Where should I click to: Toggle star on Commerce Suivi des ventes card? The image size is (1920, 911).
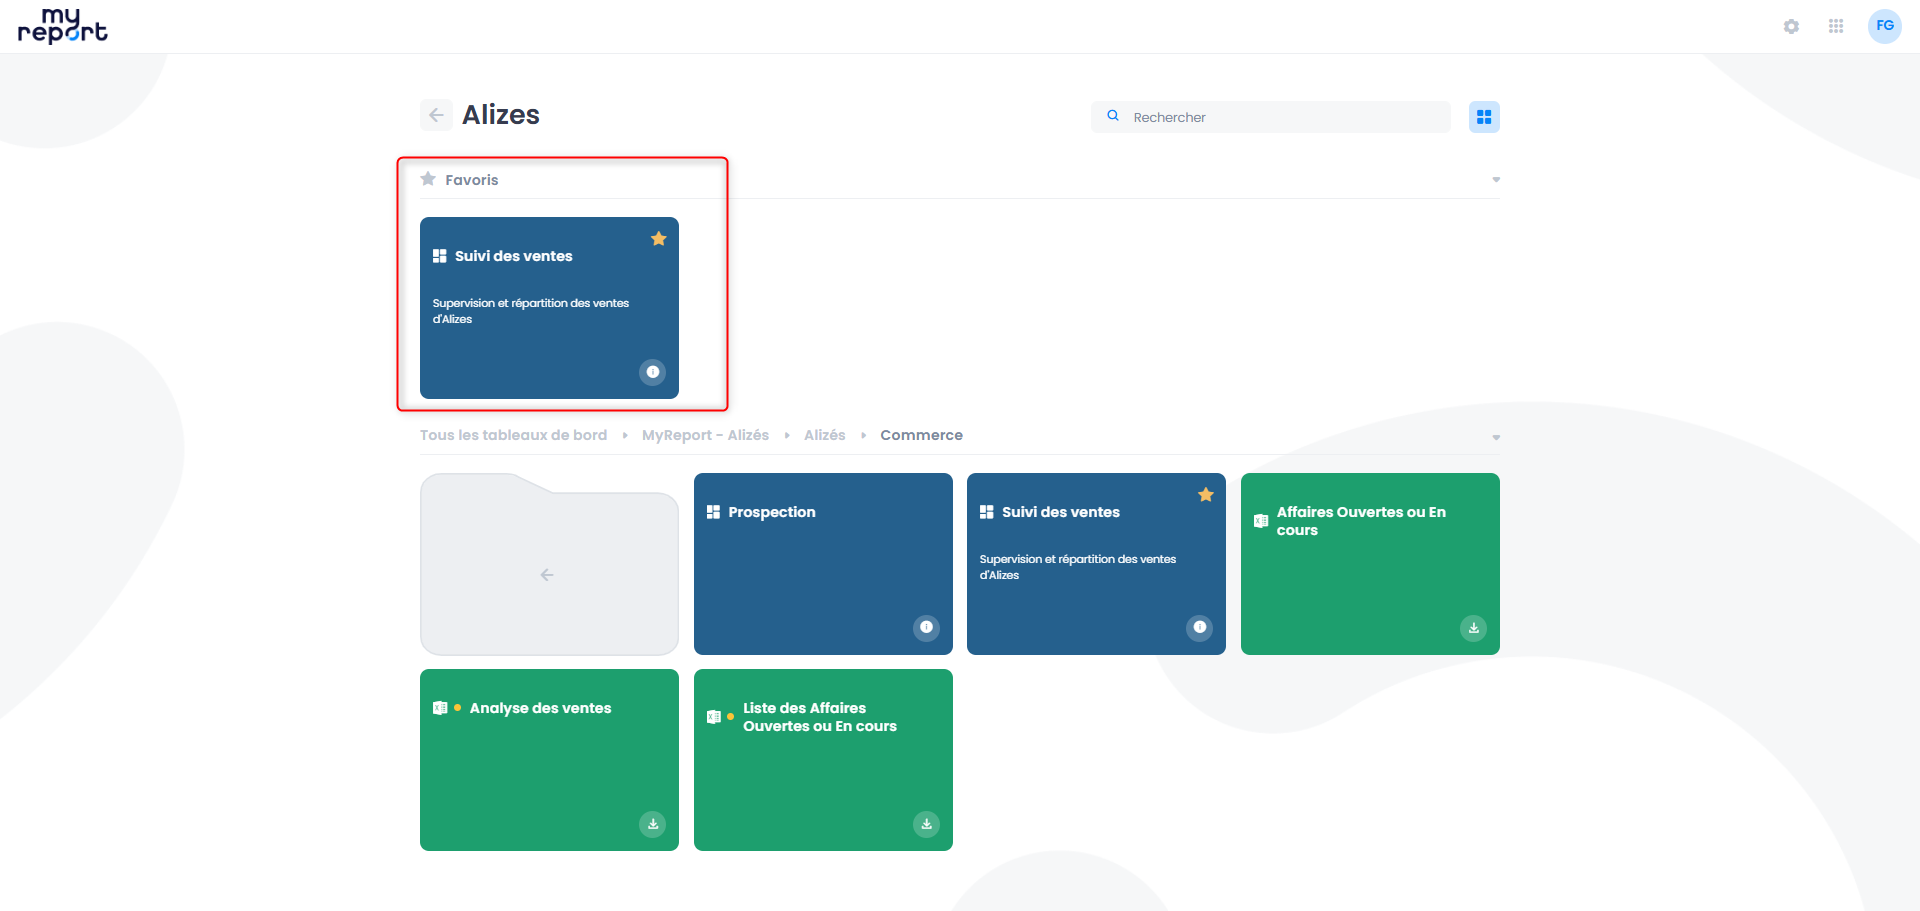point(1206,494)
